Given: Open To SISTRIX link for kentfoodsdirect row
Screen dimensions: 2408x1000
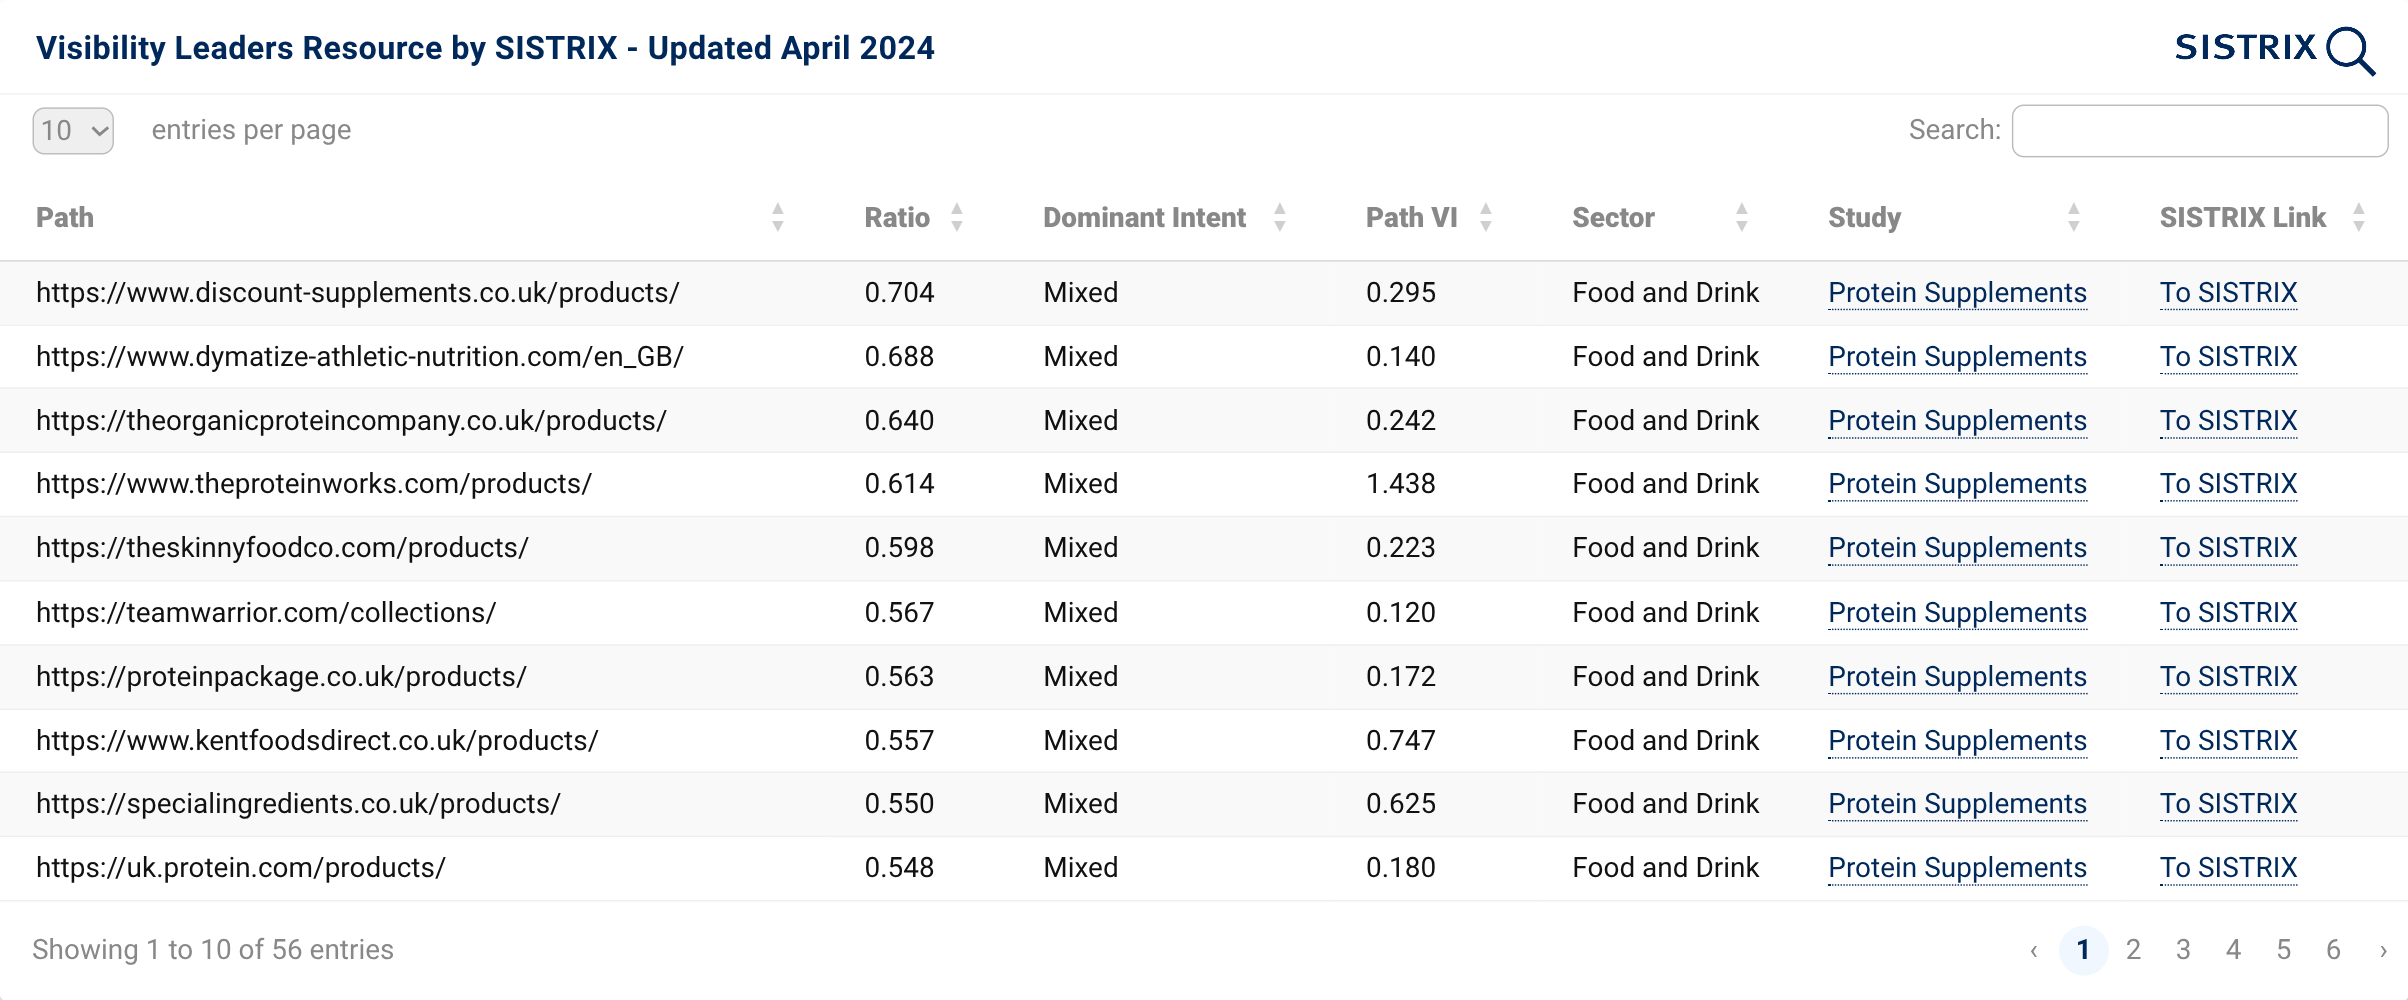Looking at the screenshot, I should 2228,741.
